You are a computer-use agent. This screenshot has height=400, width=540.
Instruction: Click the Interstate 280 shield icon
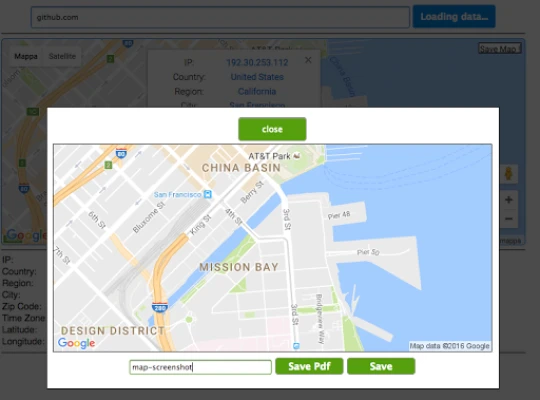click(160, 308)
